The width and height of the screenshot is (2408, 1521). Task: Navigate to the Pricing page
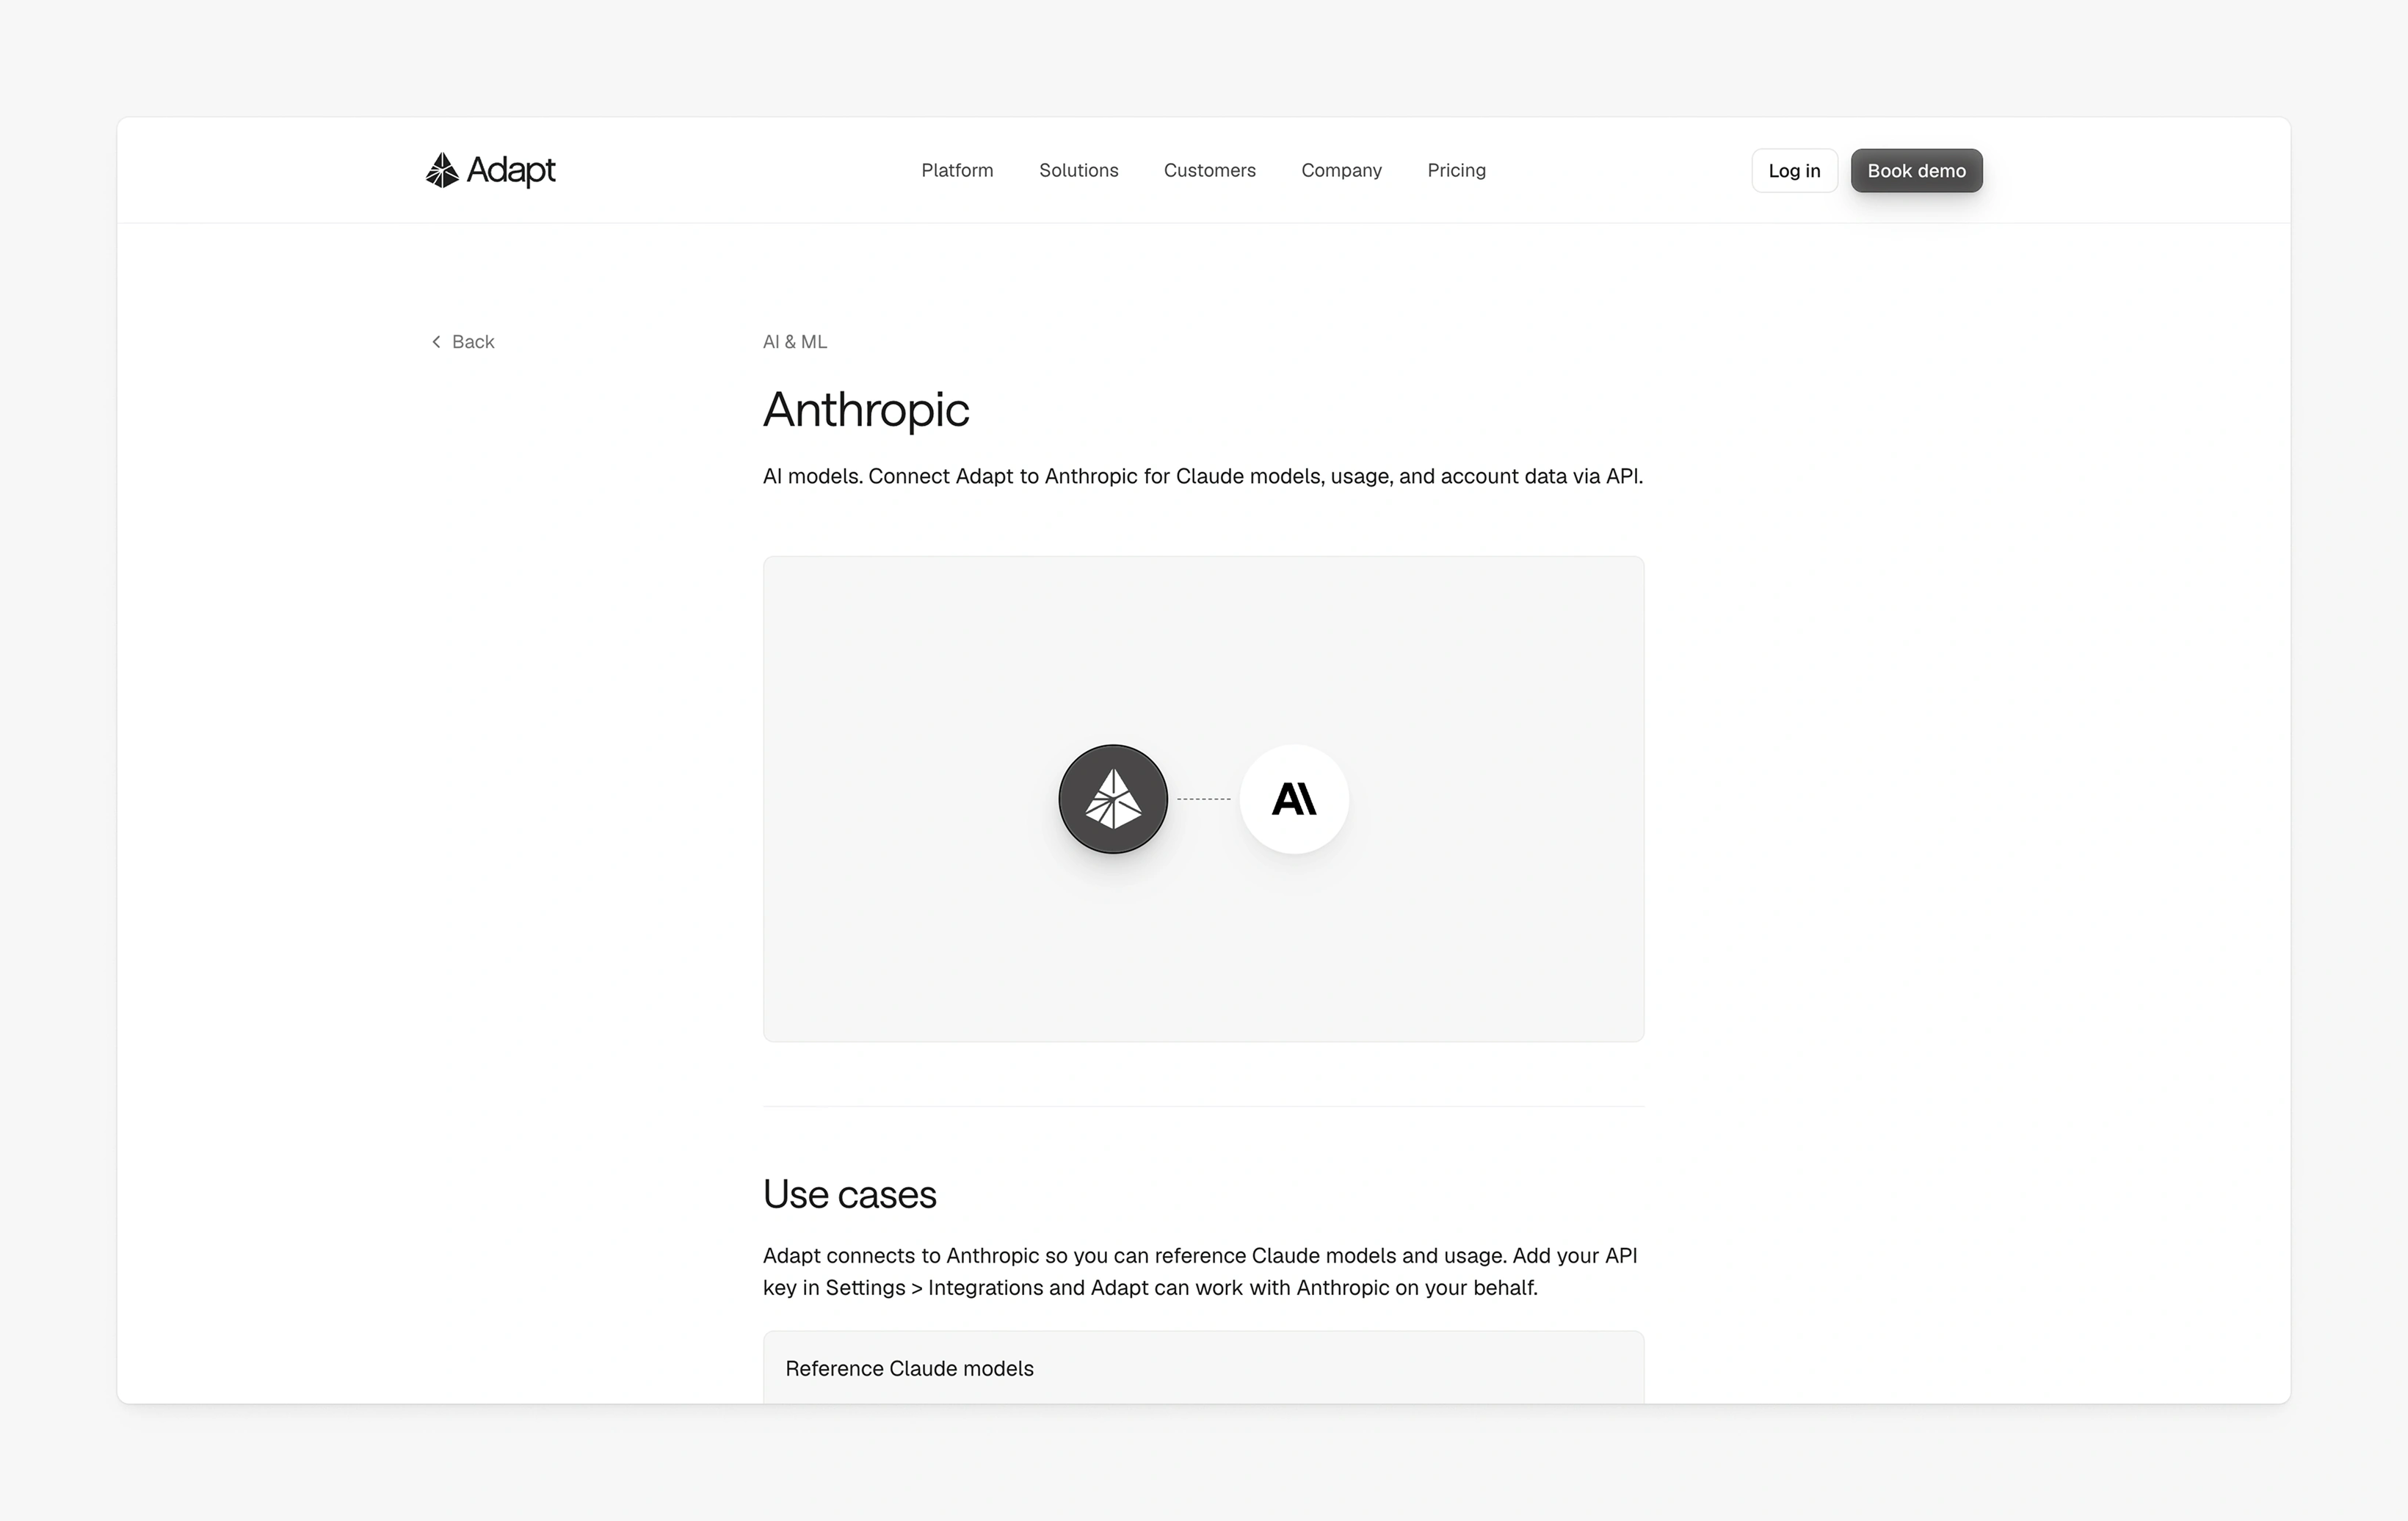click(x=1456, y=170)
